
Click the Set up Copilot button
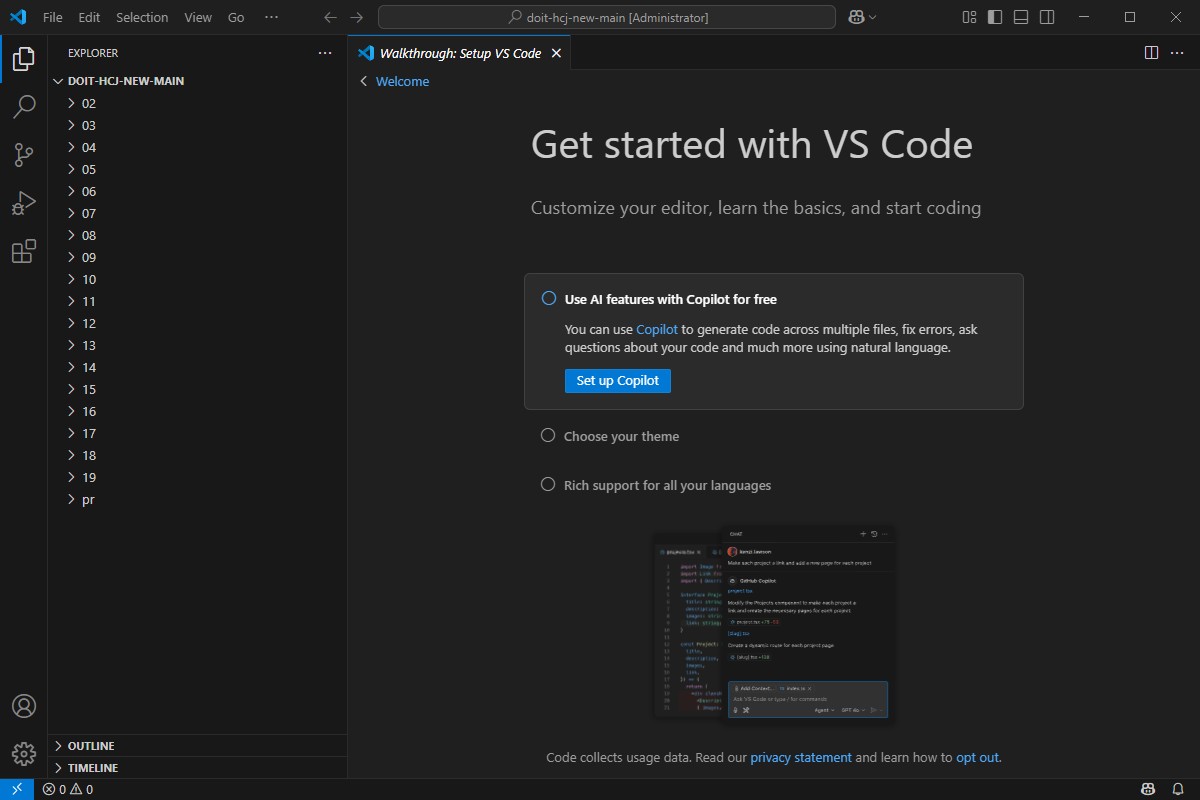(x=618, y=380)
